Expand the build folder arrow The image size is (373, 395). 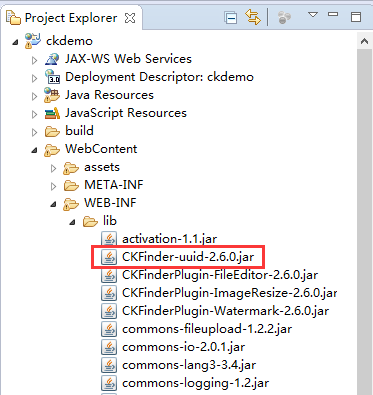(34, 132)
